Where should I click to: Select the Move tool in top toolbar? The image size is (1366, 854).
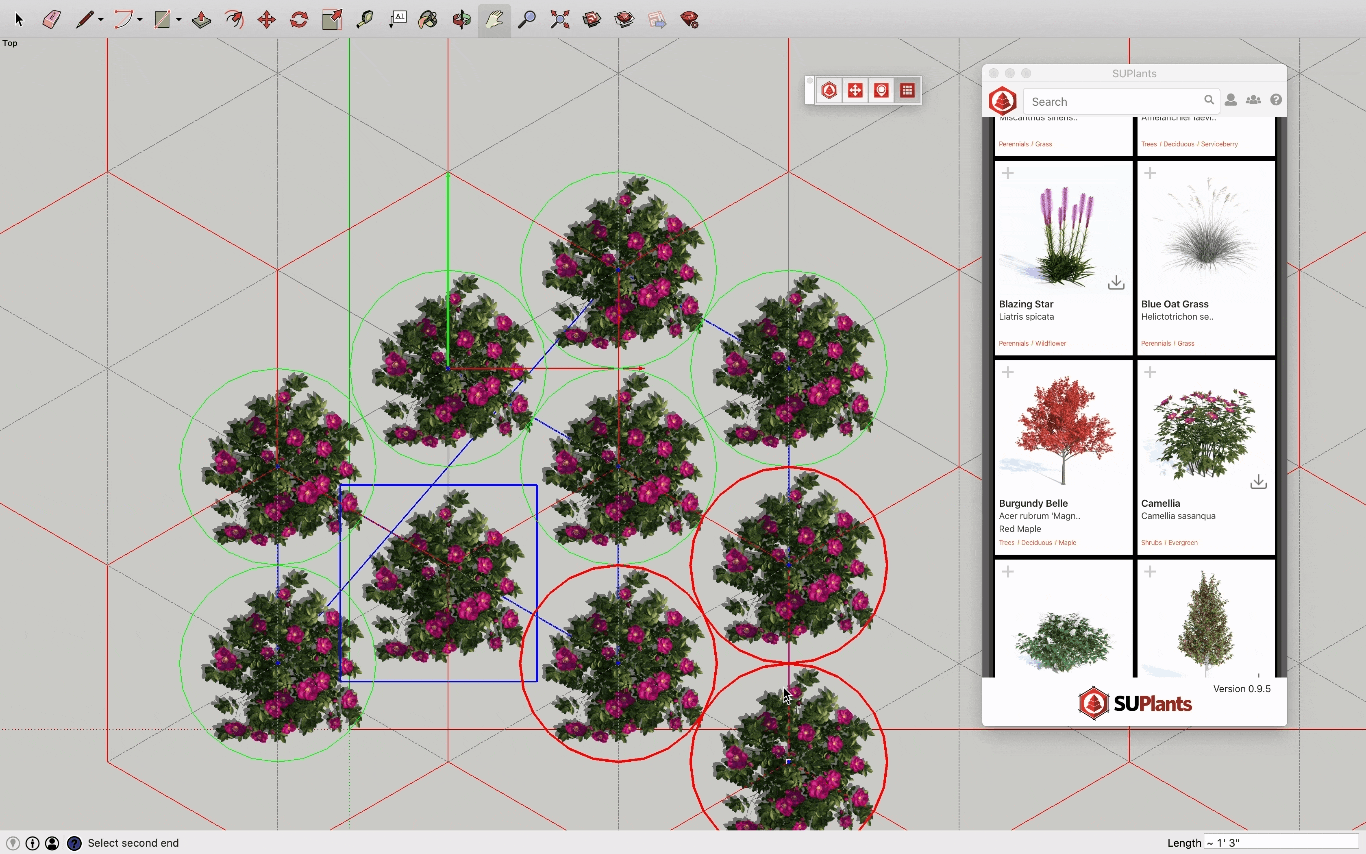pyautogui.click(x=266, y=19)
